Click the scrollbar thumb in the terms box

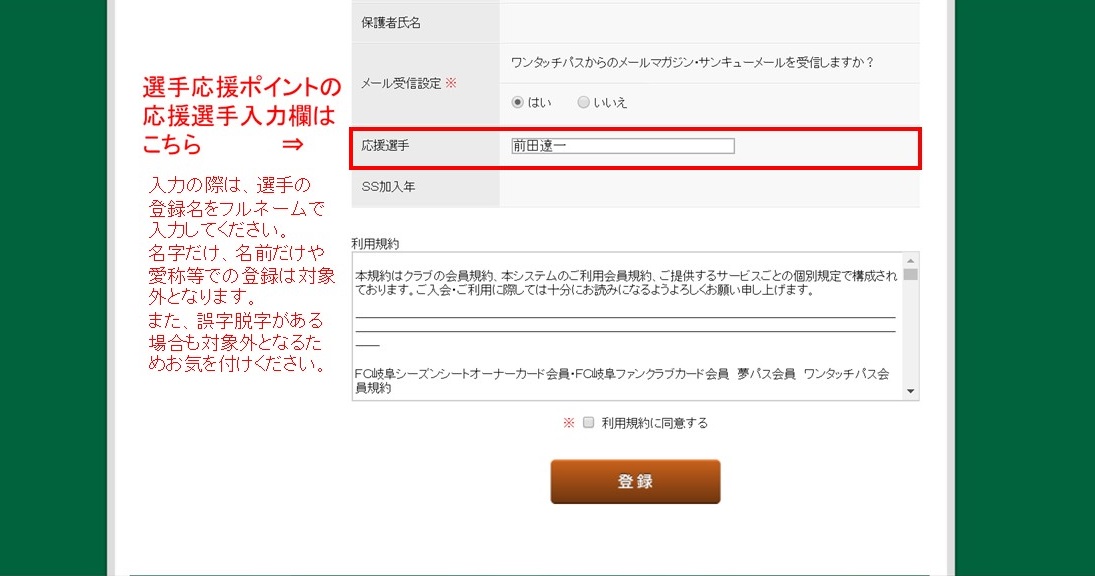910,275
